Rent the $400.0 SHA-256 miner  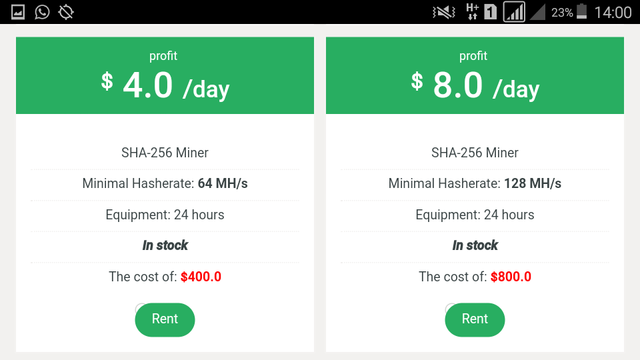point(165,320)
